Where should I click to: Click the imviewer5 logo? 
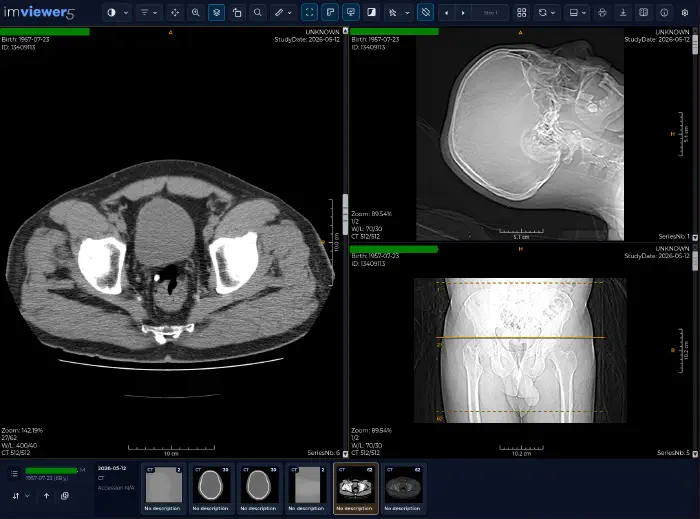click(x=39, y=12)
